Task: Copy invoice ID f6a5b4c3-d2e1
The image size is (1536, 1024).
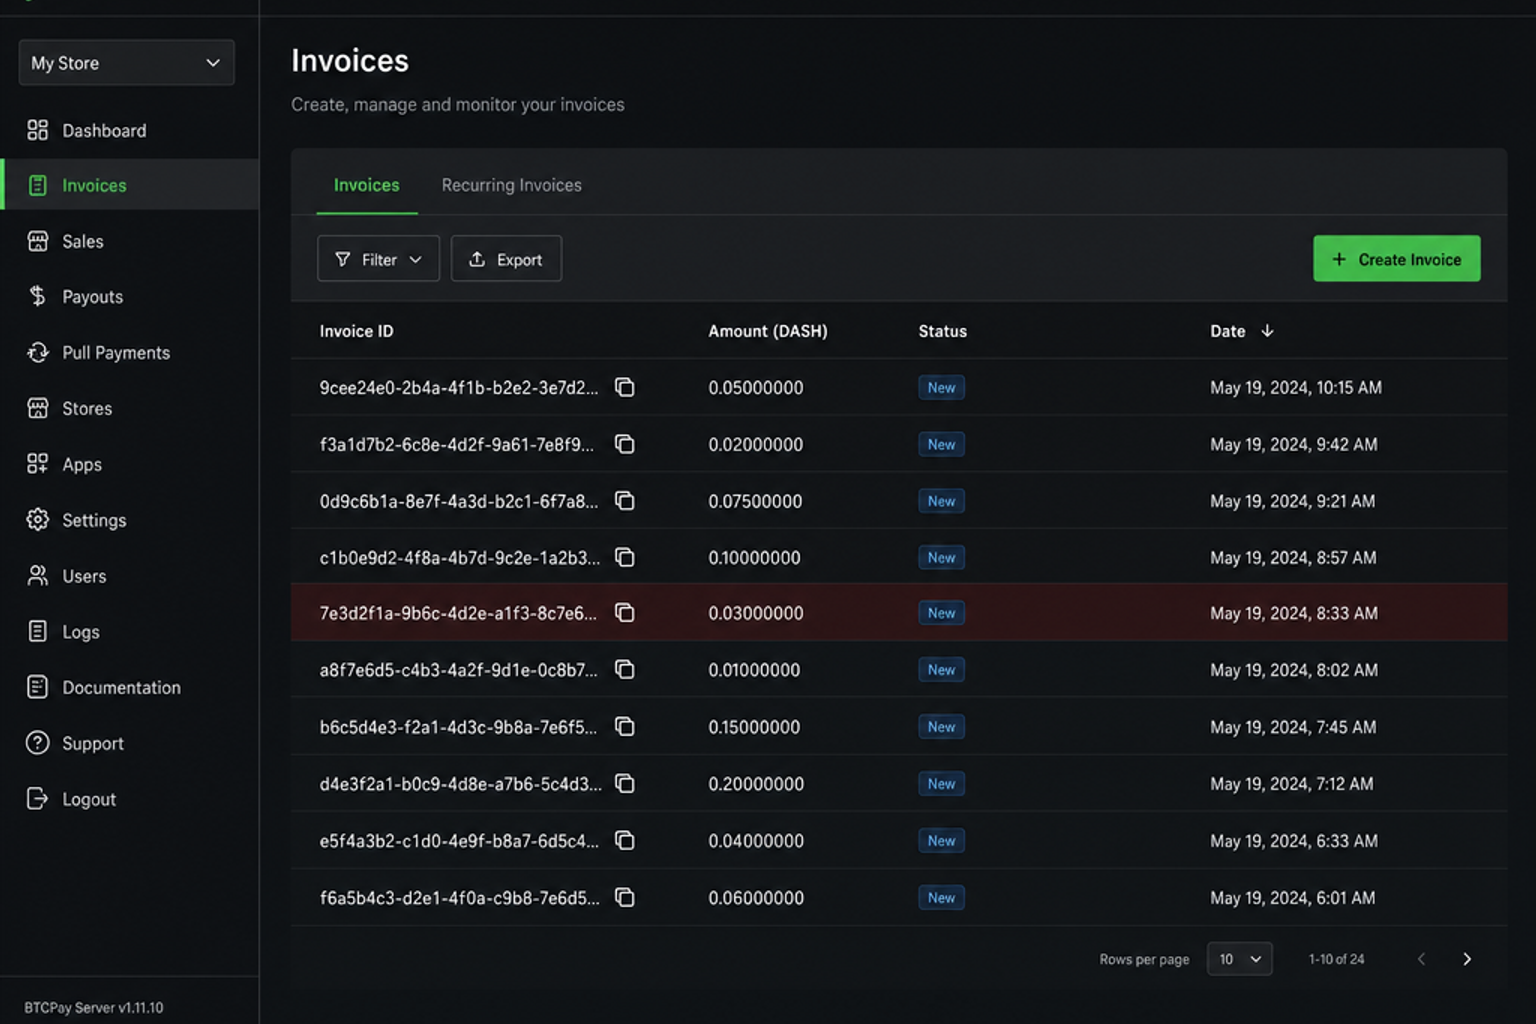Action: click(625, 898)
